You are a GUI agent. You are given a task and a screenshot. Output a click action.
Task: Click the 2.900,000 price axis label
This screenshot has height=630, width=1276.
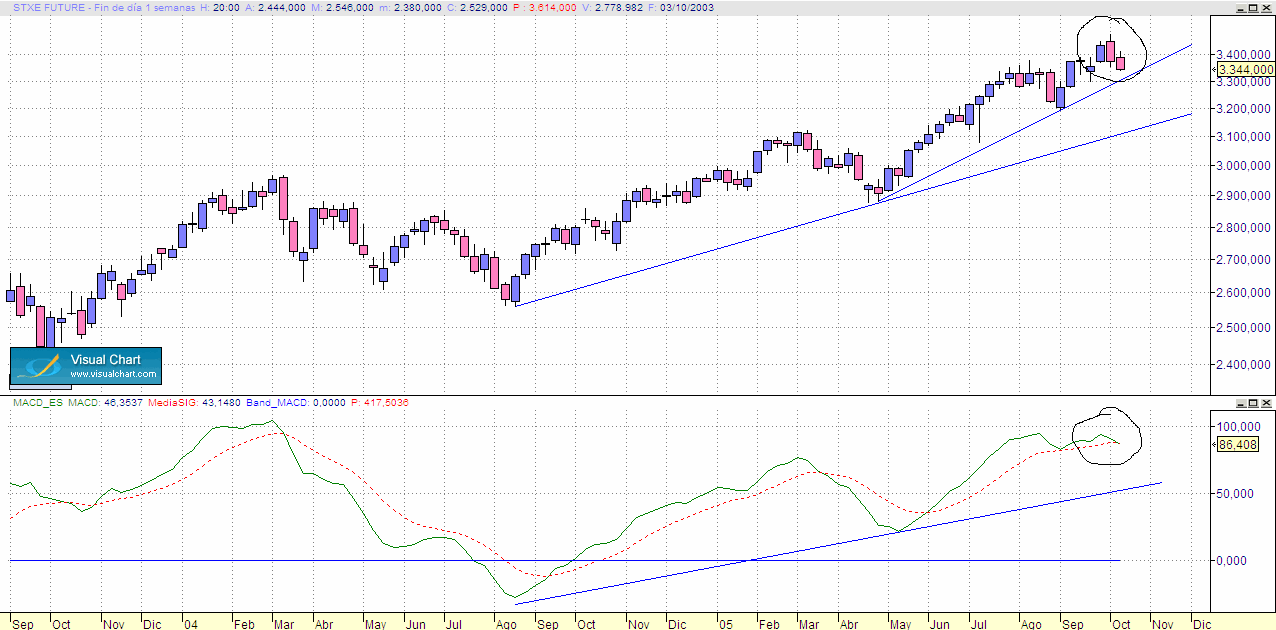[x=1243, y=196]
